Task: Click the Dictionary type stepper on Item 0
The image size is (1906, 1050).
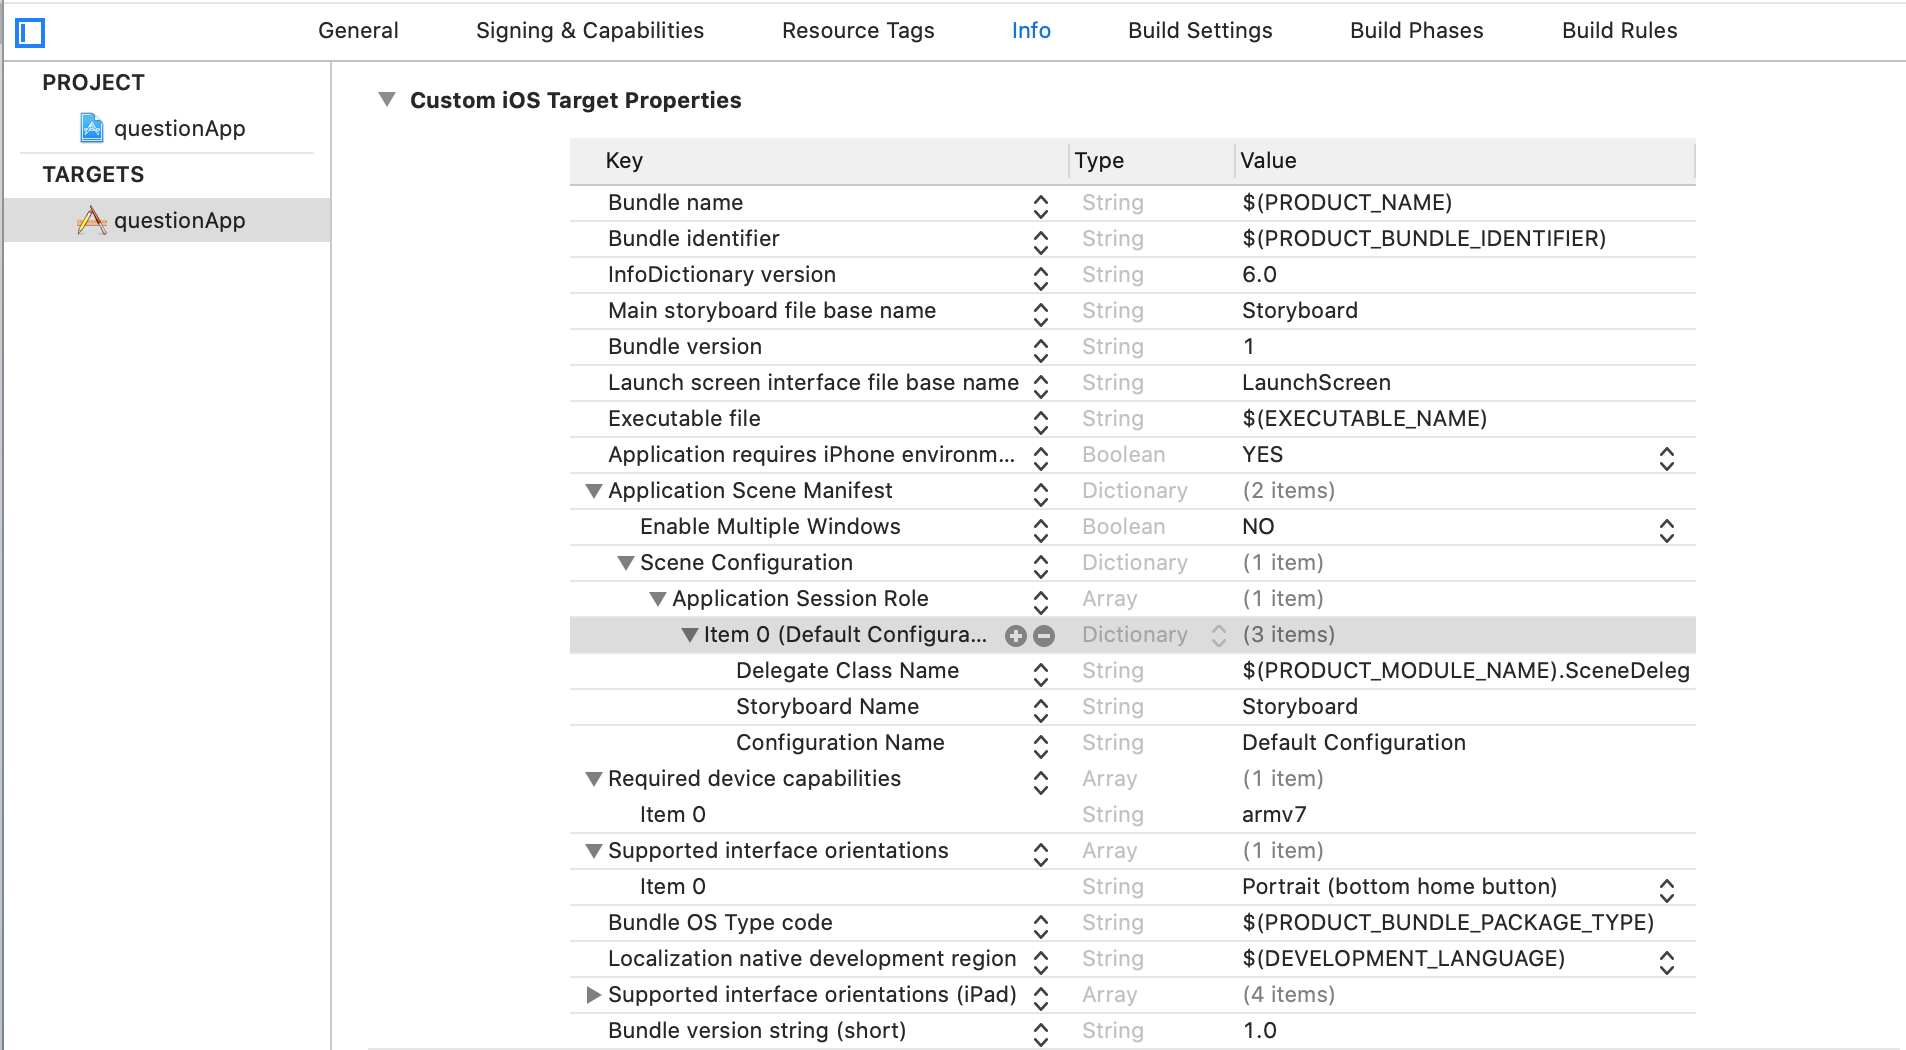Action: (x=1218, y=636)
